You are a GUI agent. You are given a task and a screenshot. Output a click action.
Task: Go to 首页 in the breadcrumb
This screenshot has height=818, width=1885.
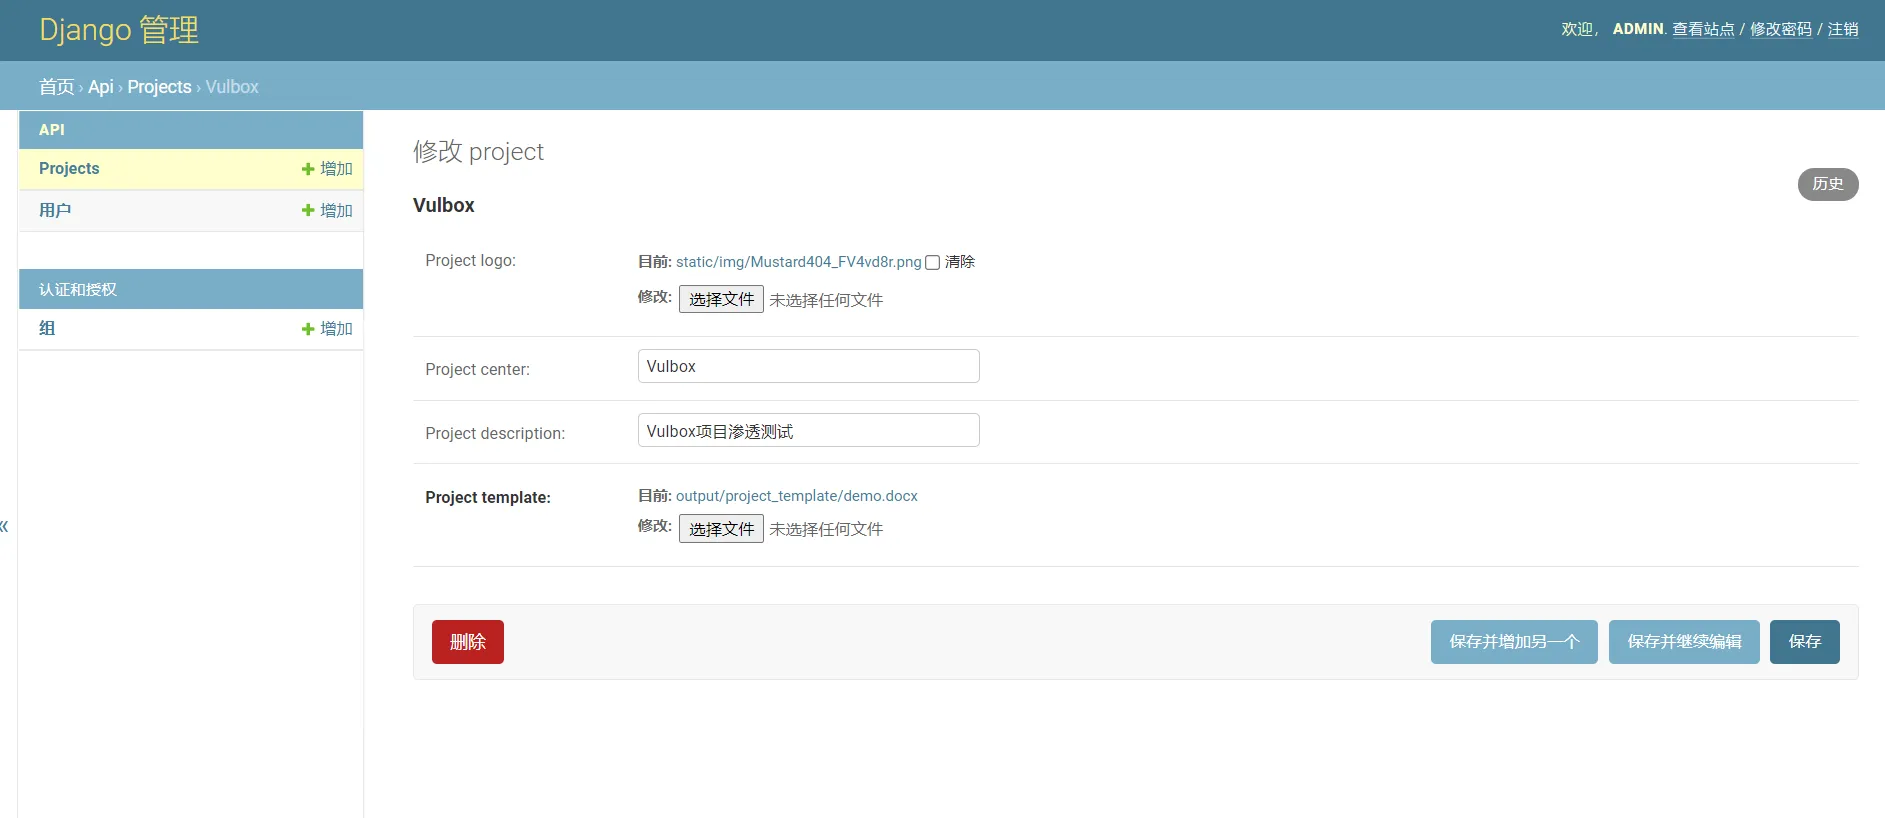point(56,87)
